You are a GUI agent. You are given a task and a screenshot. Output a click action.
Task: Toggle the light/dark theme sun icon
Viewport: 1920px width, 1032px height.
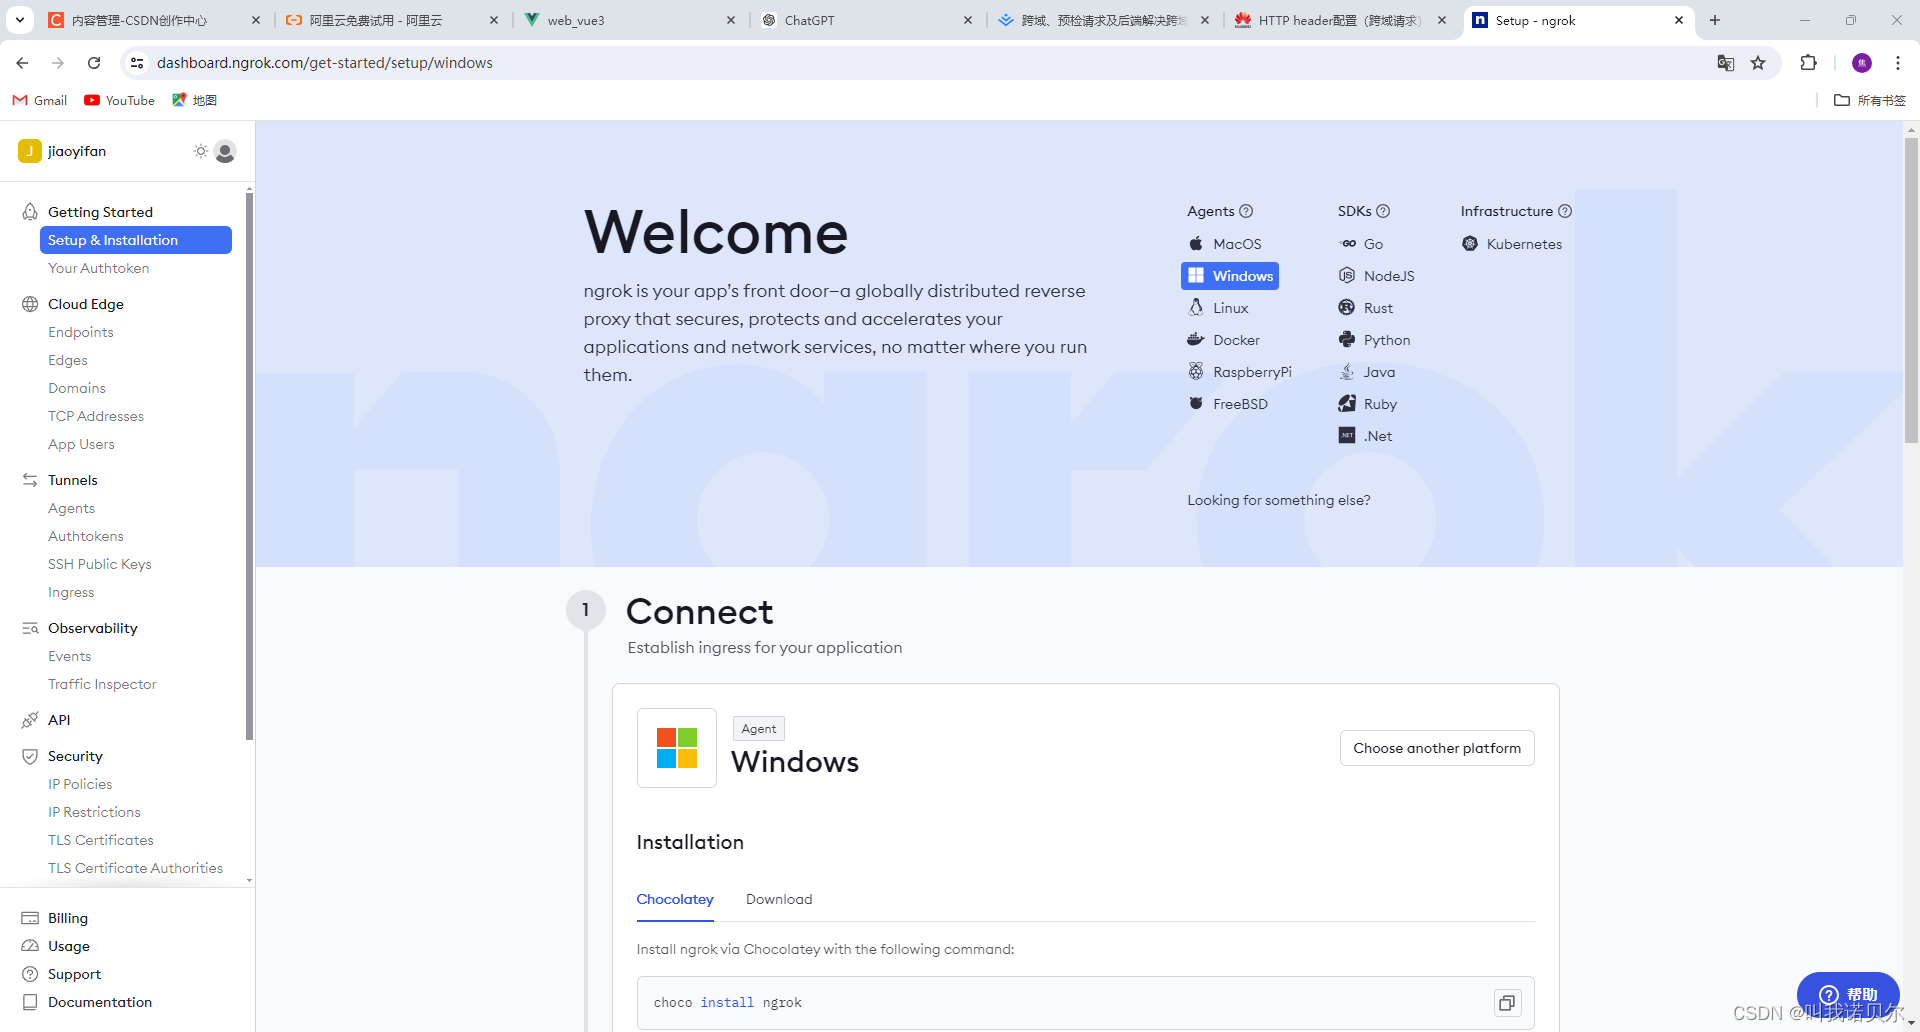[x=201, y=151]
